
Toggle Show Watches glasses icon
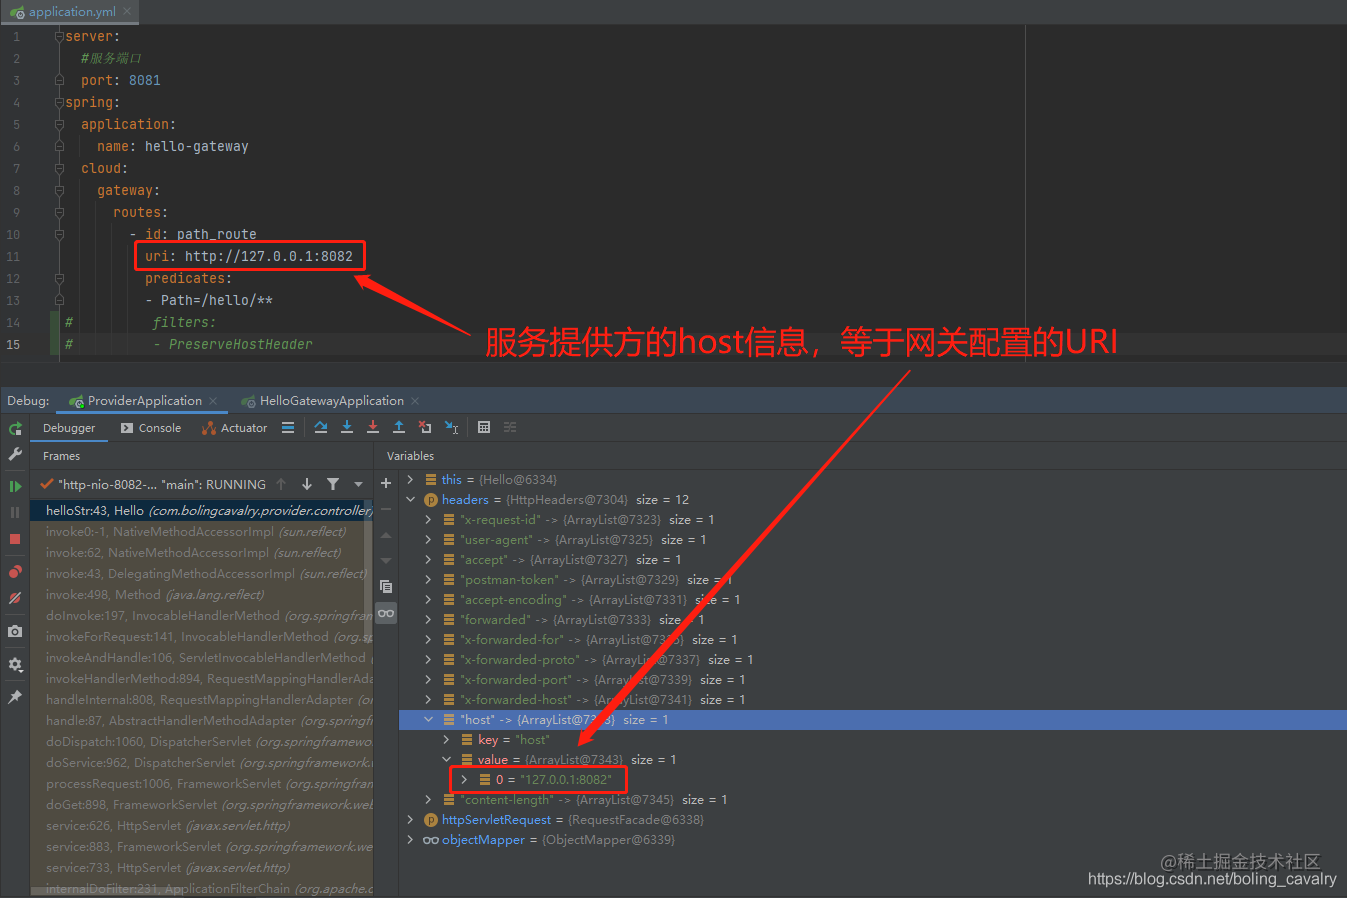point(386,613)
